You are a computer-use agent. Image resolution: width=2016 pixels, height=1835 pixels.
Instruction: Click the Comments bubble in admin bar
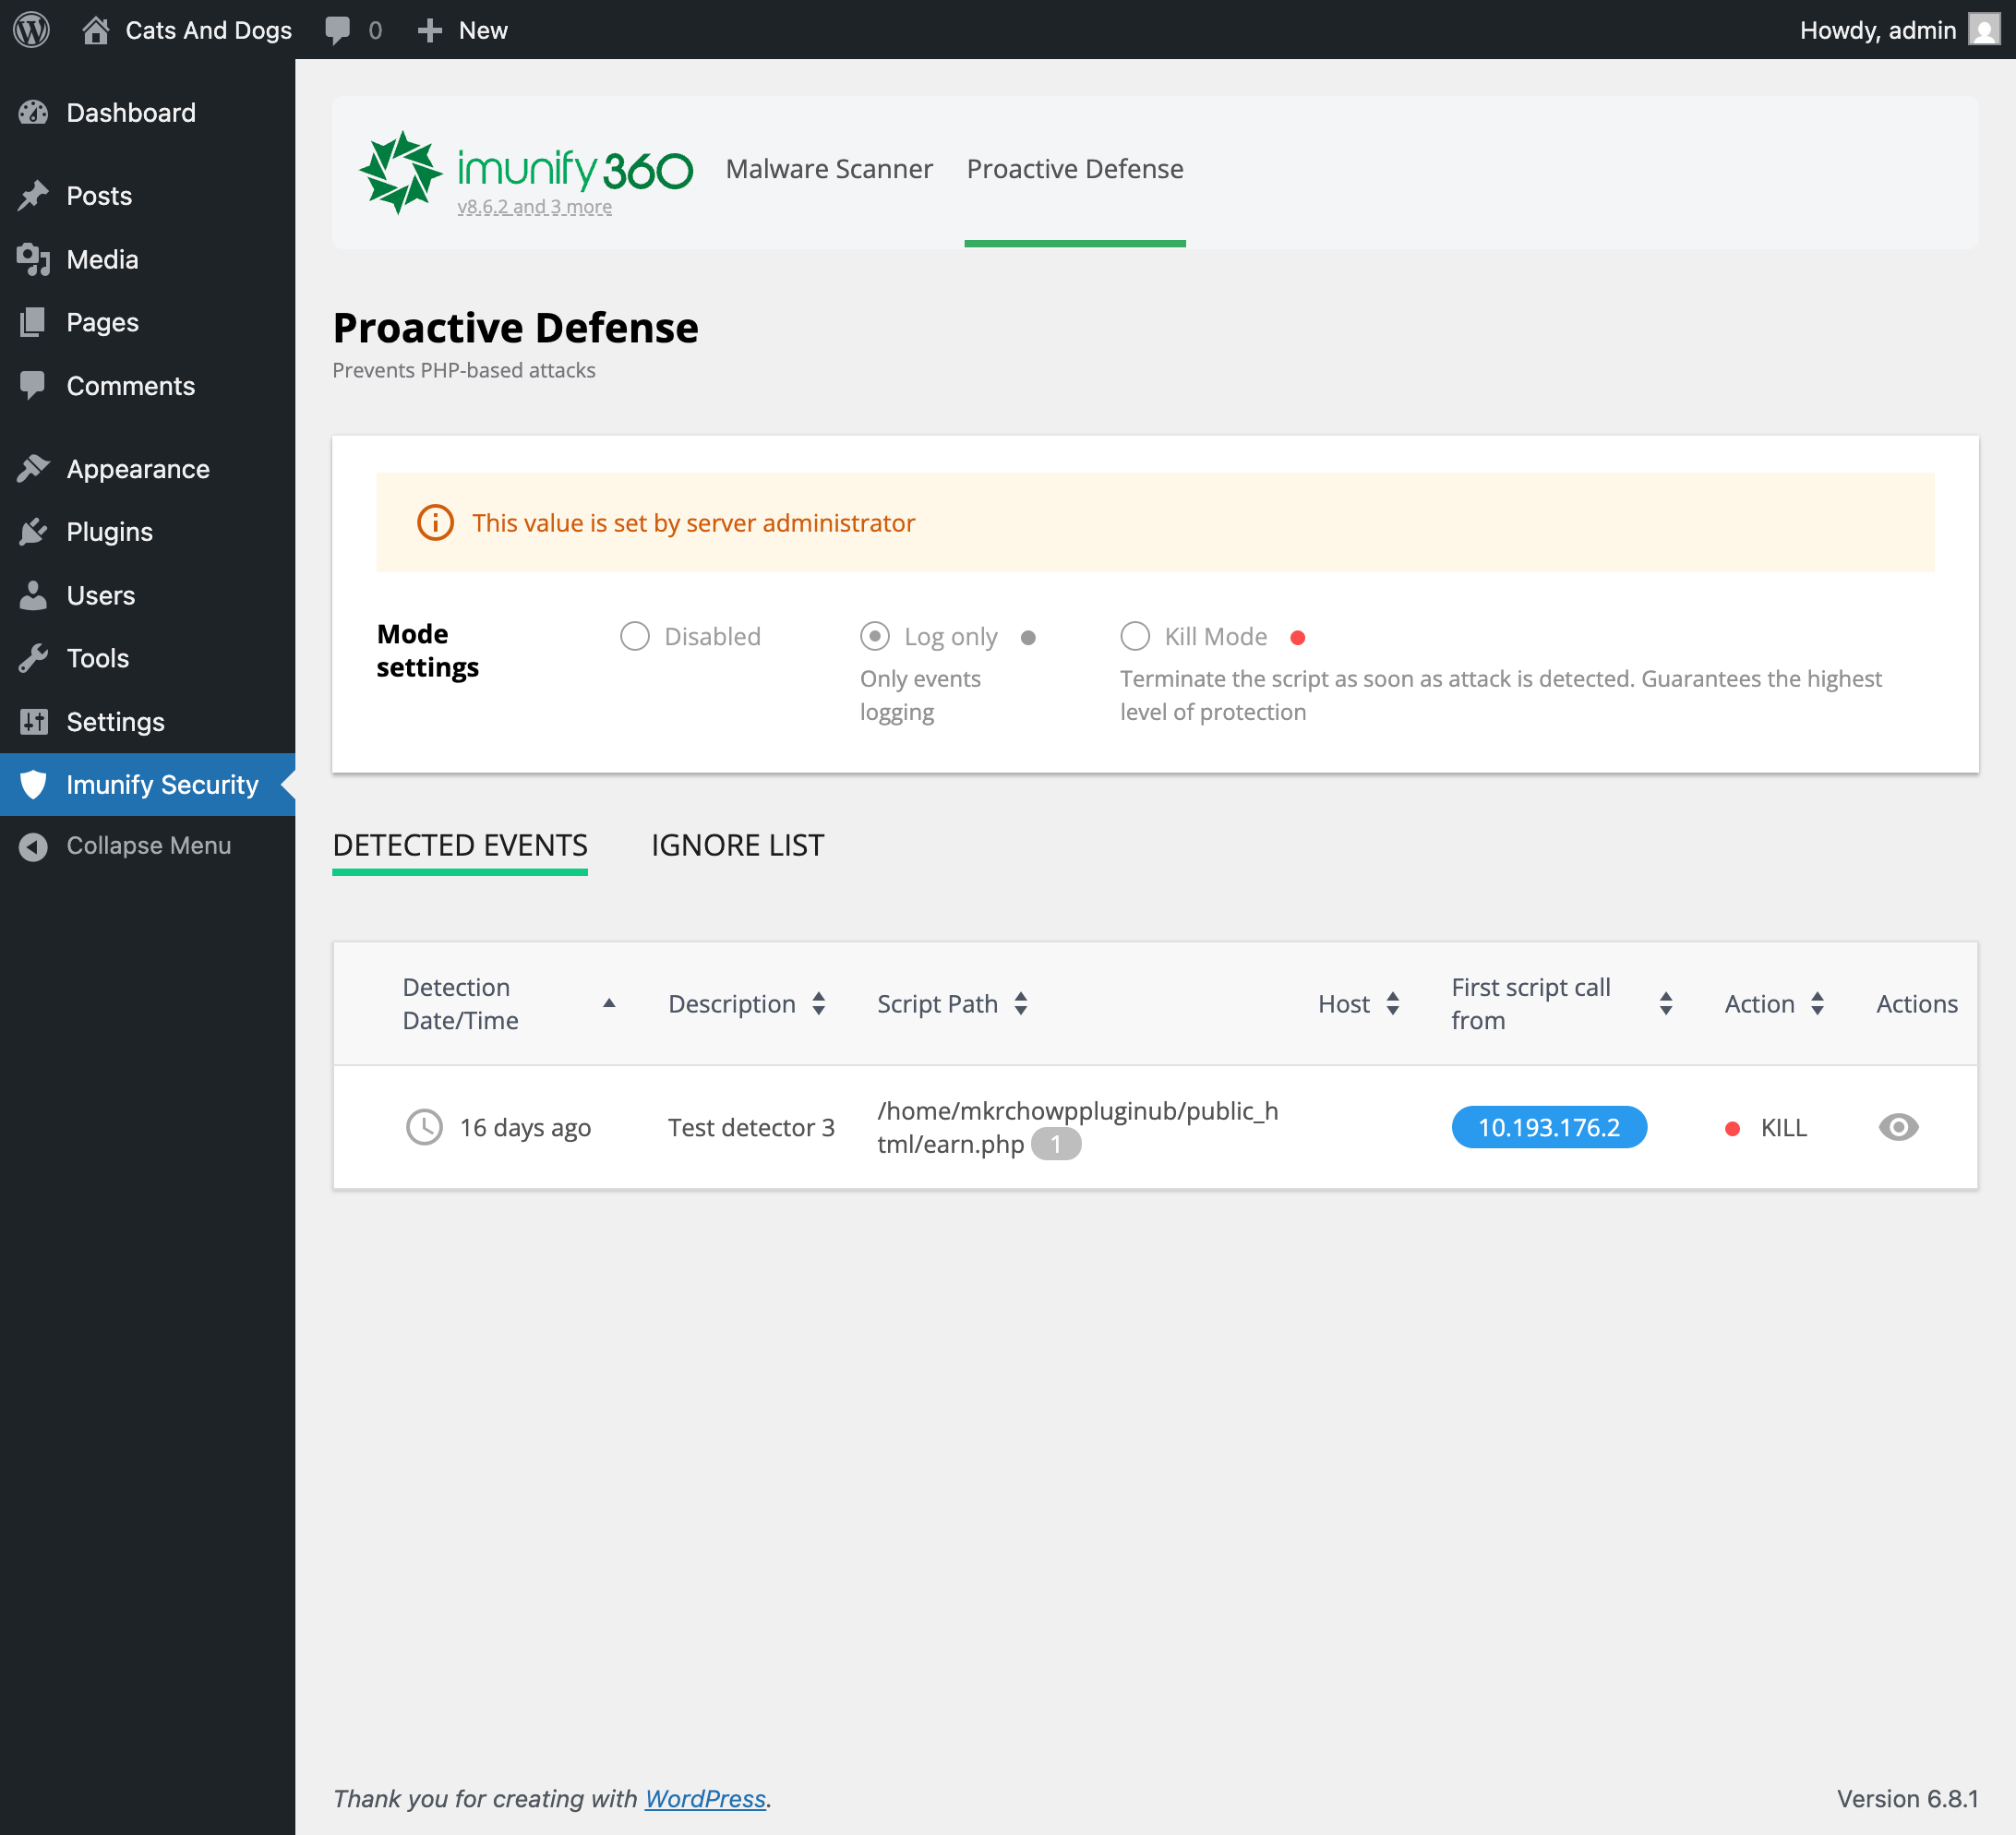click(x=337, y=30)
